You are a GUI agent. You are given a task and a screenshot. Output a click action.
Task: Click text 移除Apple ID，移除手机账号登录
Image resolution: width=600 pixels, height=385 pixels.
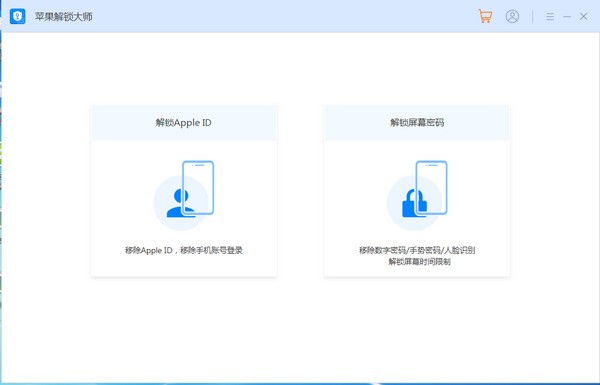click(184, 250)
